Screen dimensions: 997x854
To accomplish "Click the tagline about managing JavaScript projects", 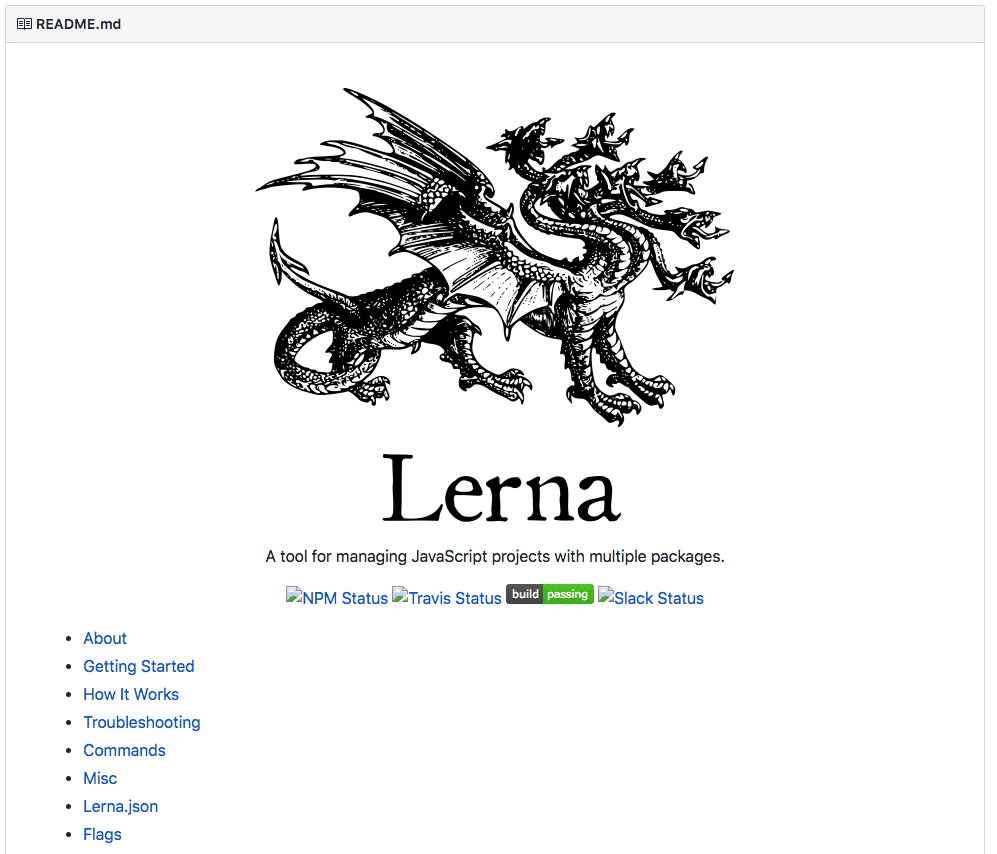I will pos(495,556).
